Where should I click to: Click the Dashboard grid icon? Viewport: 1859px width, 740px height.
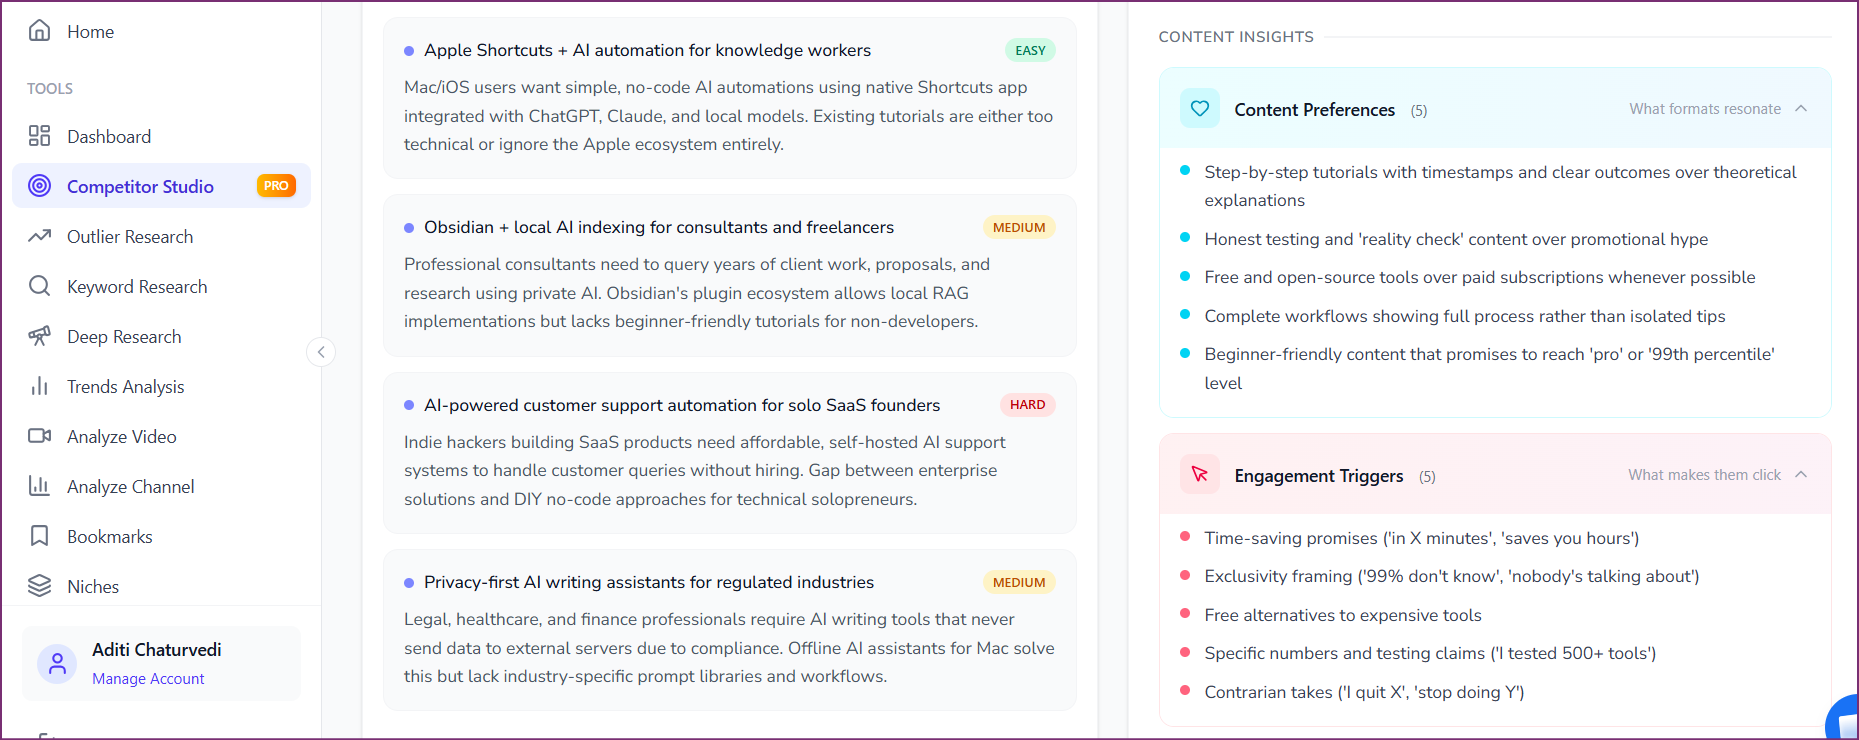pyautogui.click(x=39, y=136)
